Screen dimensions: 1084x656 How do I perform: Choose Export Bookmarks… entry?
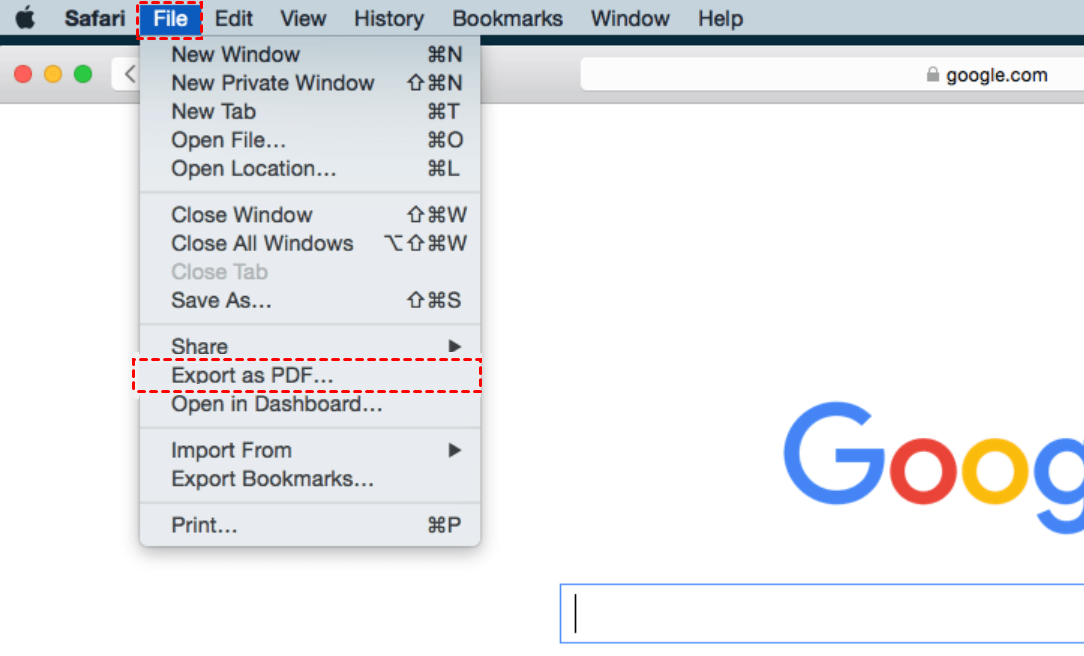310,479
